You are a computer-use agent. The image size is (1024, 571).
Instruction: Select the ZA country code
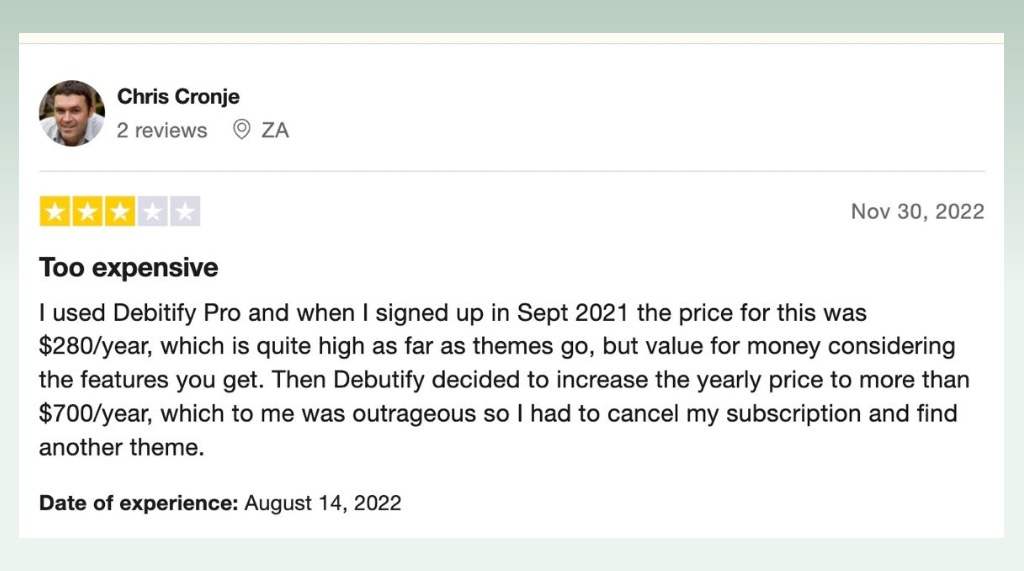(x=275, y=130)
